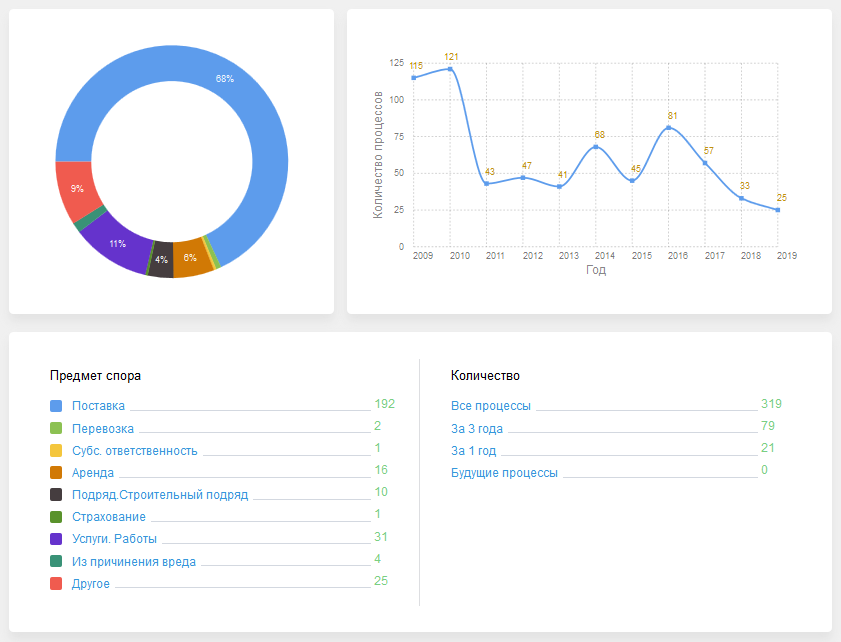Click the light green Перевозка legend swatch
Image resolution: width=841 pixels, height=642 pixels.
pos(56,428)
